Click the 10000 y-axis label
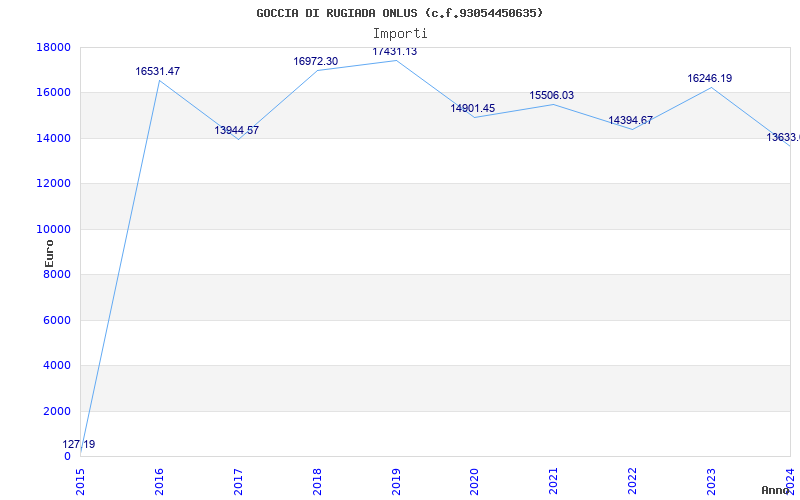This screenshot has height=500, width=800. pyautogui.click(x=53, y=229)
